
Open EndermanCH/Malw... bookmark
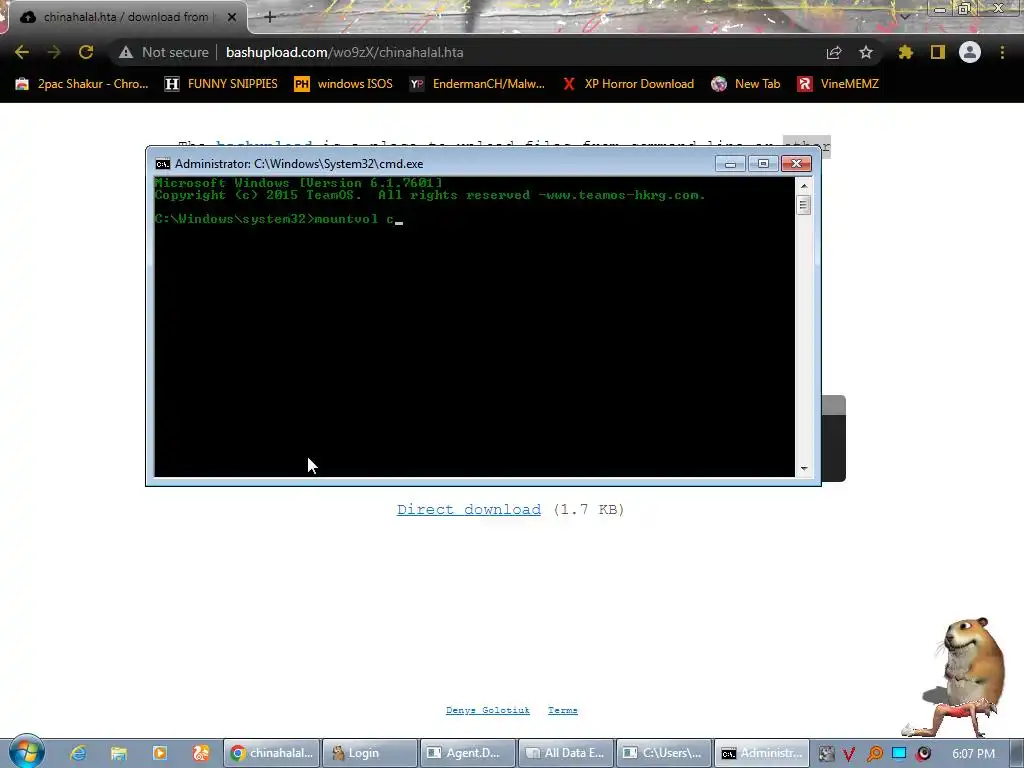click(477, 84)
